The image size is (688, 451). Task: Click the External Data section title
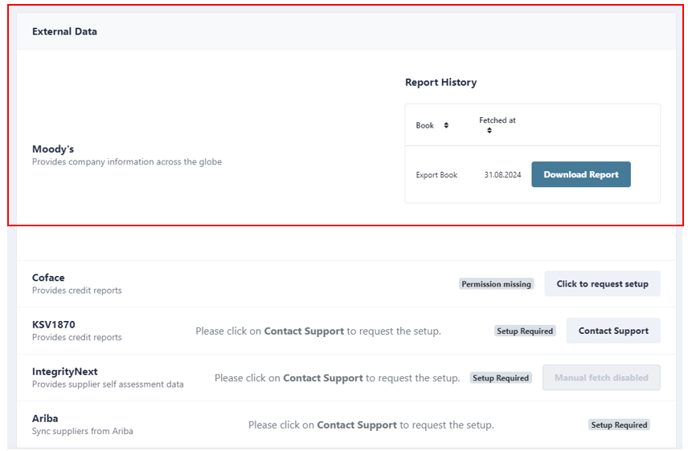[64, 32]
